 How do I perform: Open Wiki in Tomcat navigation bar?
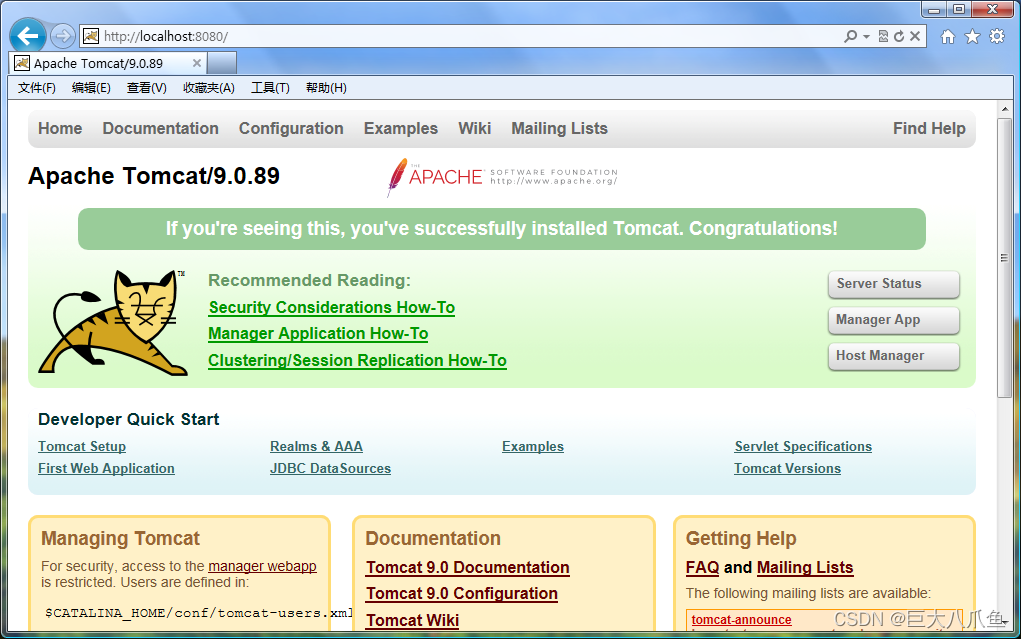475,128
